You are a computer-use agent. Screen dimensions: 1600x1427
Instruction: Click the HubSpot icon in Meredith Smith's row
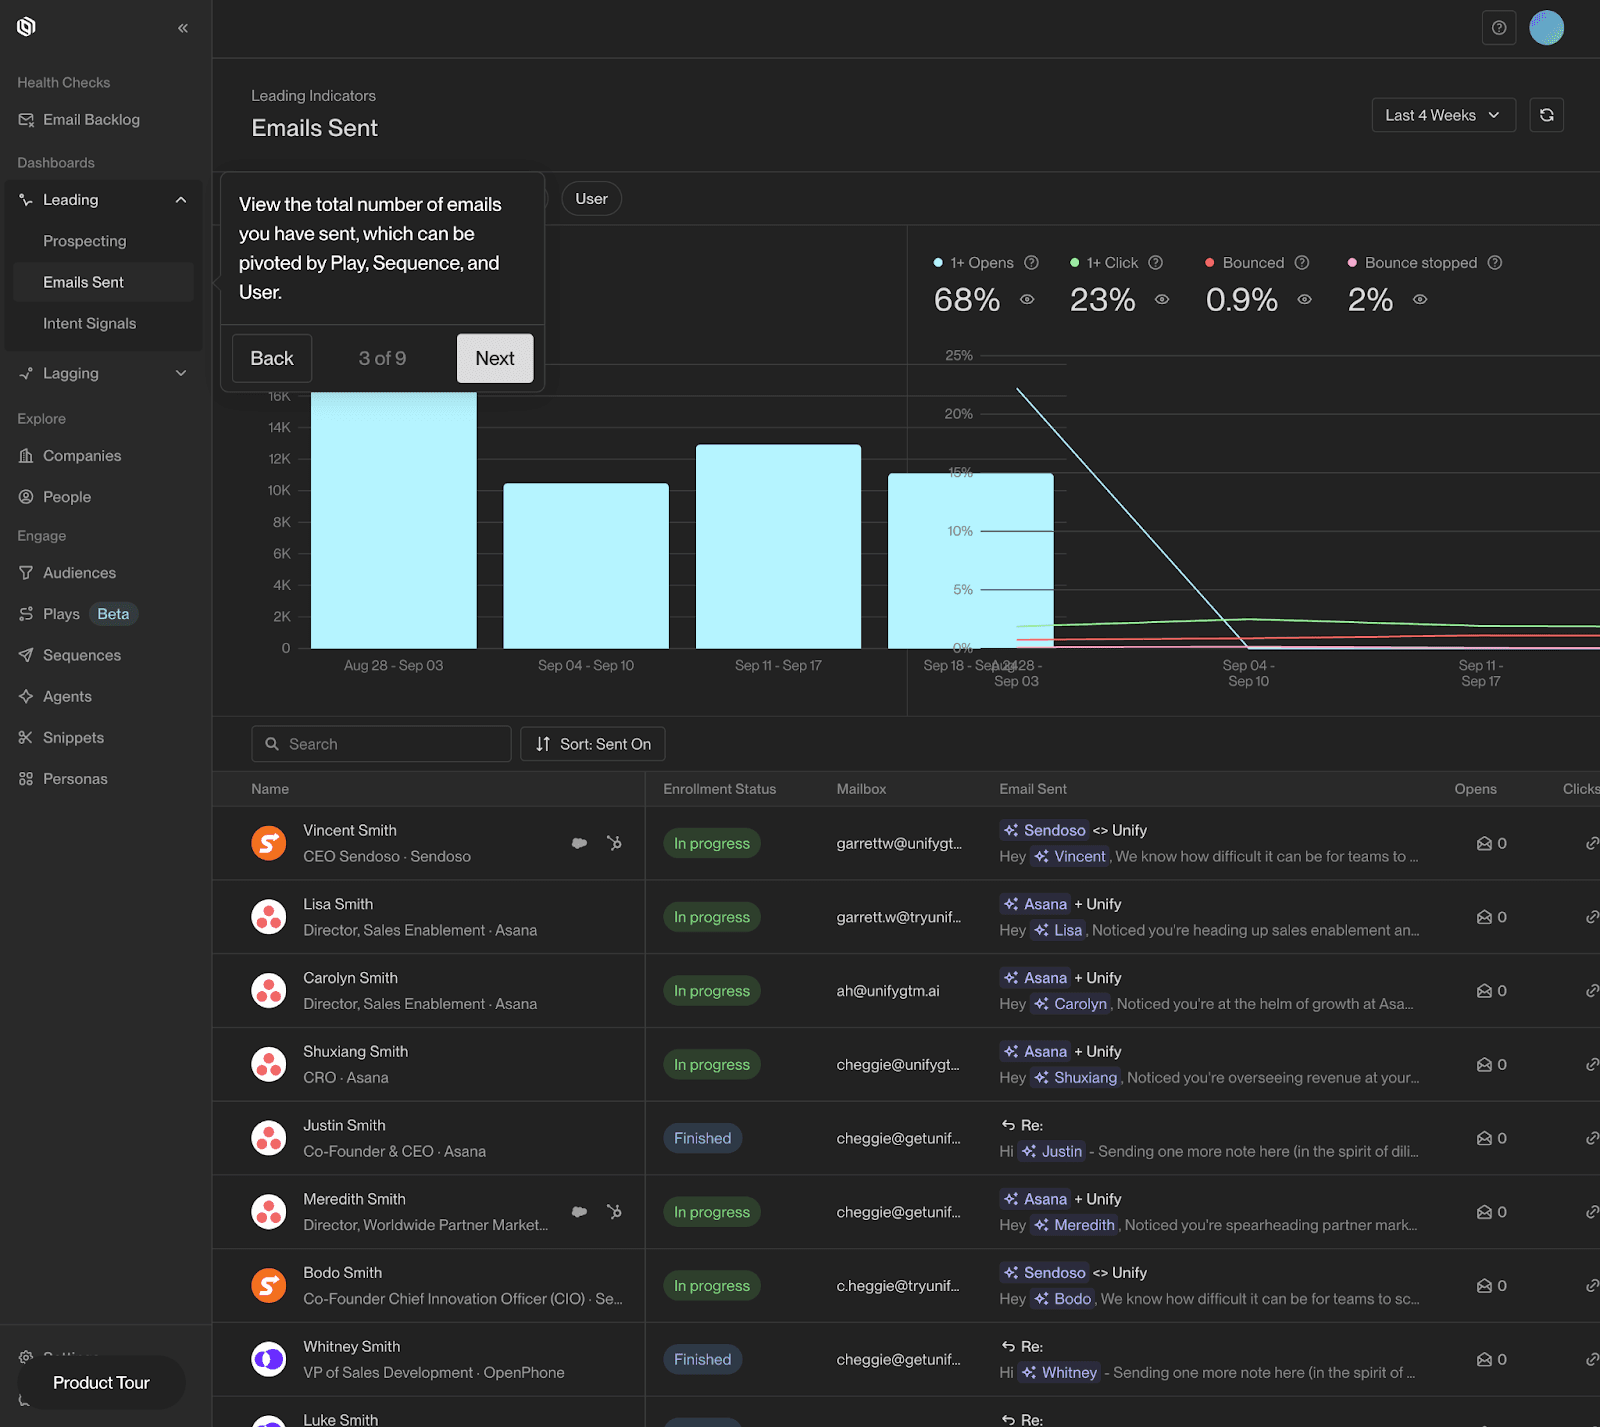coord(614,1212)
